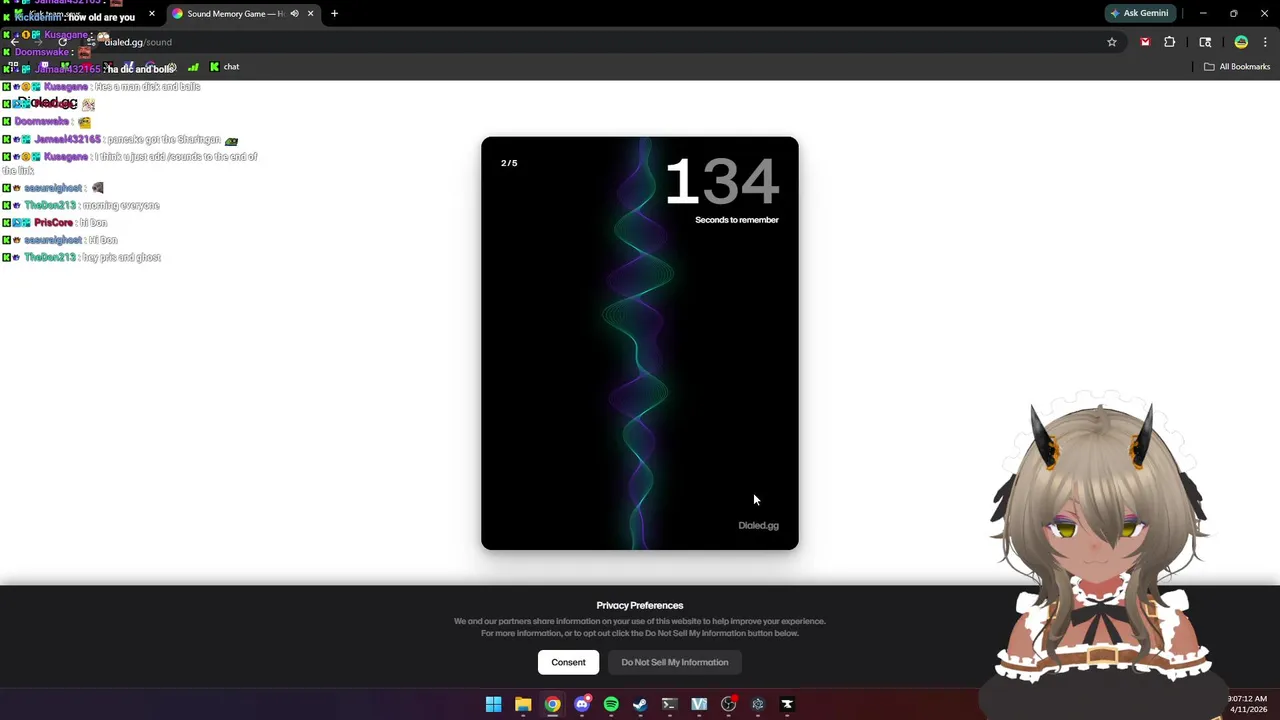Open the Windows Start menu

point(493,704)
